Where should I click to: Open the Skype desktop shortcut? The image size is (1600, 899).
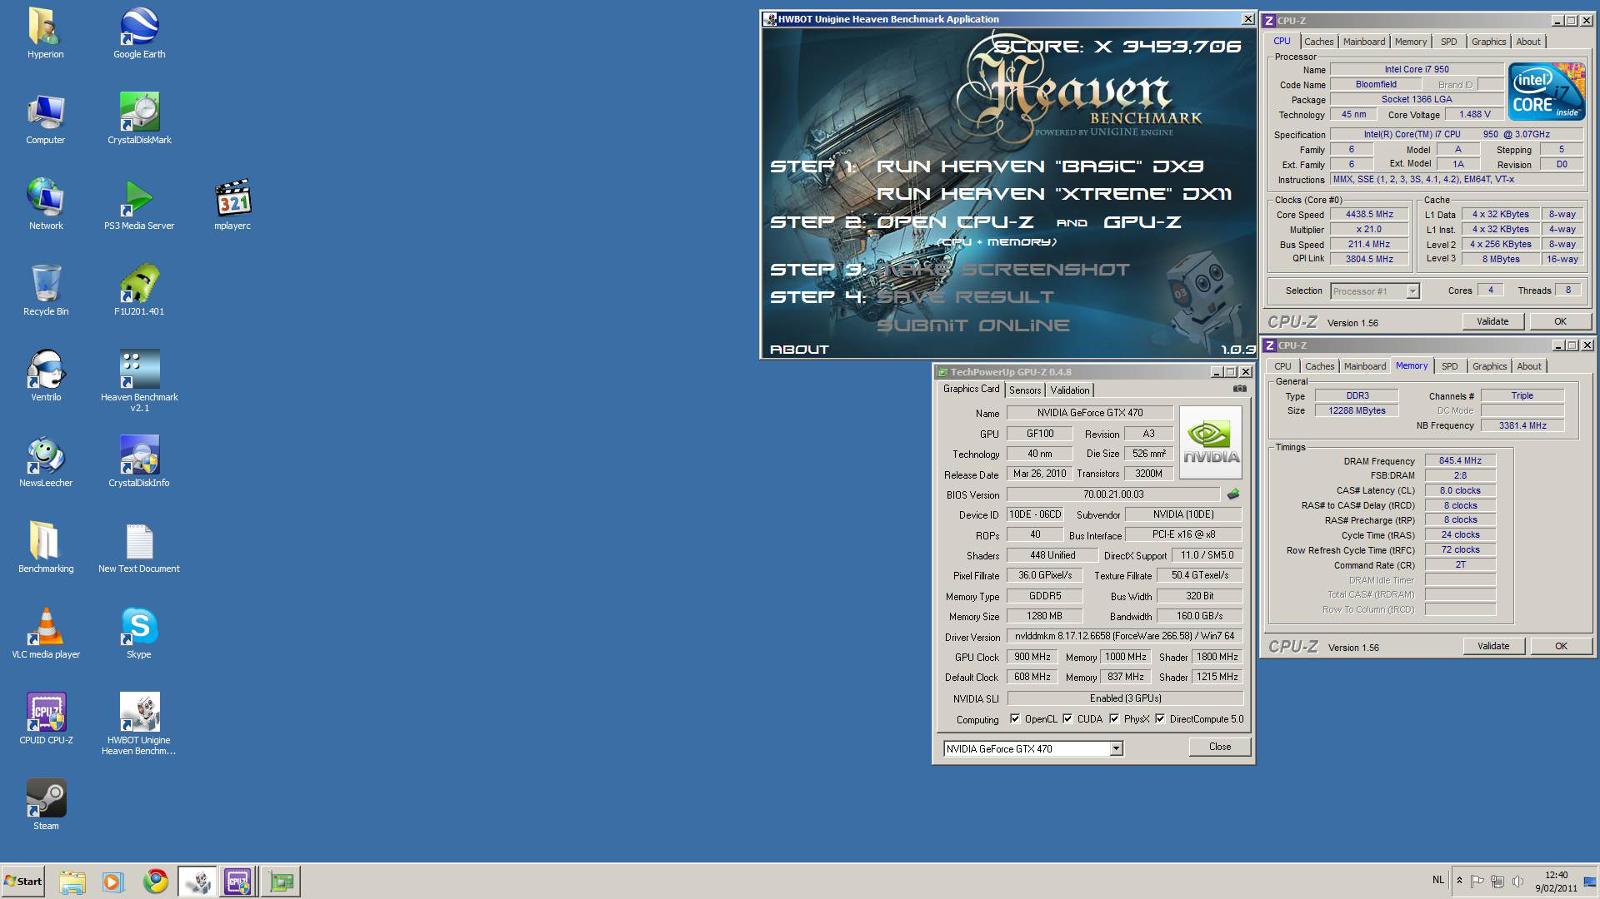[x=139, y=635]
